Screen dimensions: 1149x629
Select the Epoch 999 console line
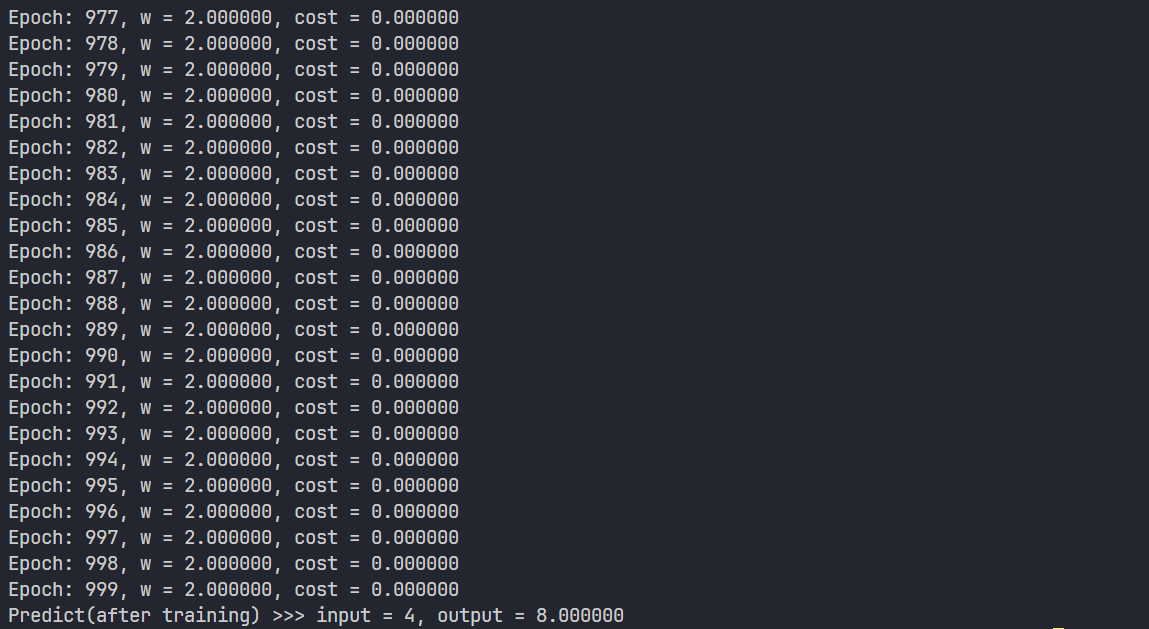(x=234, y=590)
